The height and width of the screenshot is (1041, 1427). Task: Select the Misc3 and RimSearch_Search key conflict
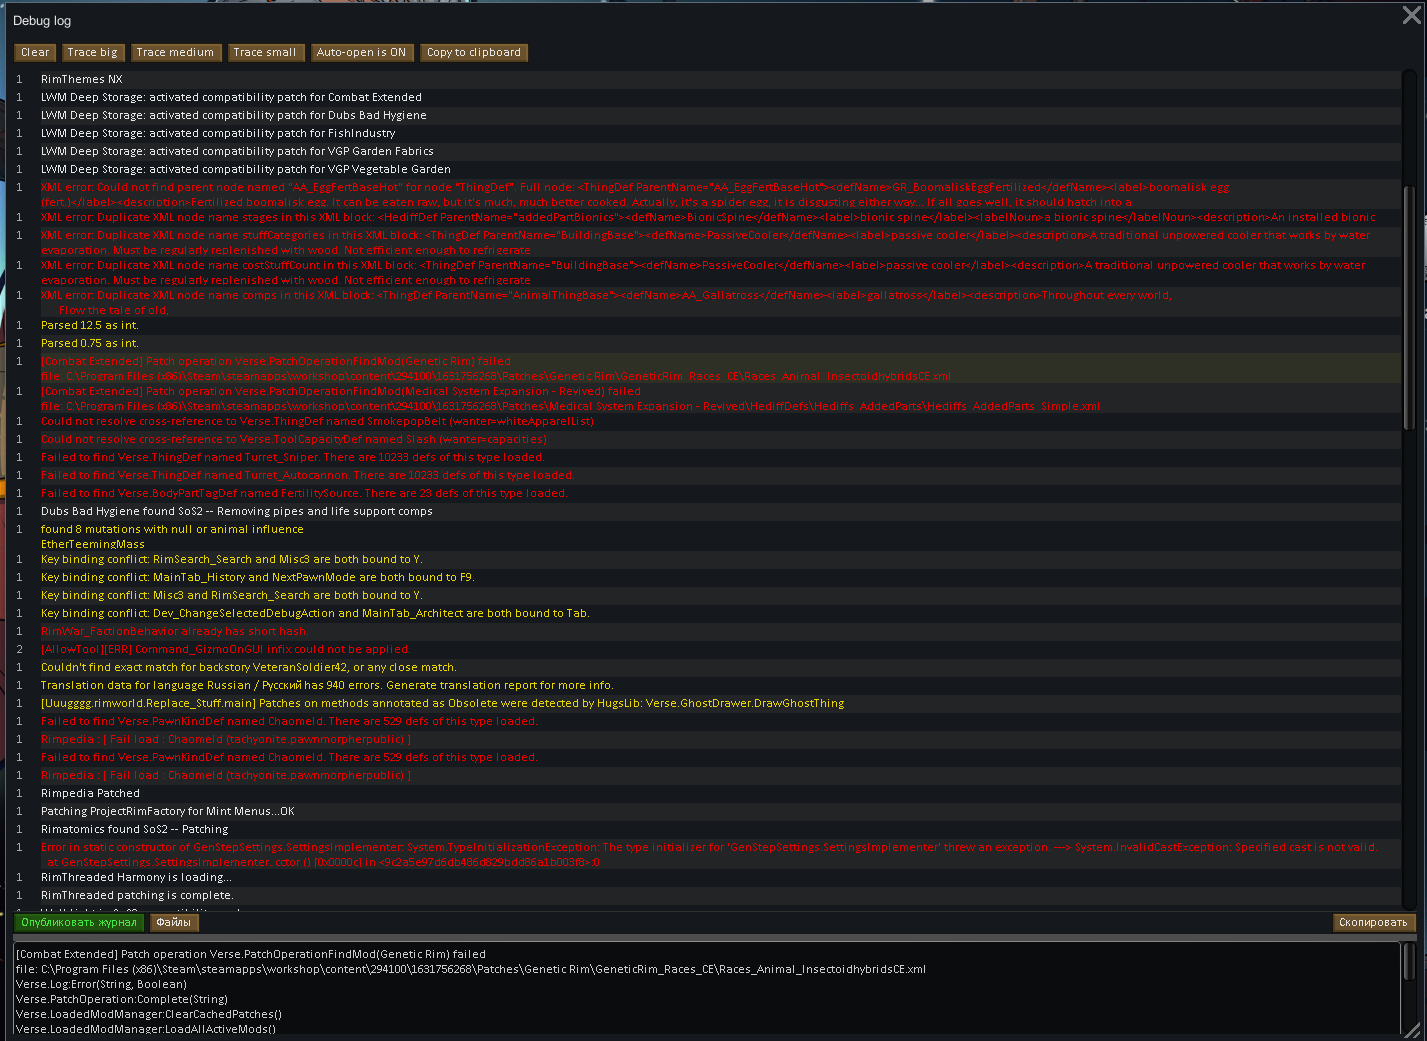coord(707,596)
